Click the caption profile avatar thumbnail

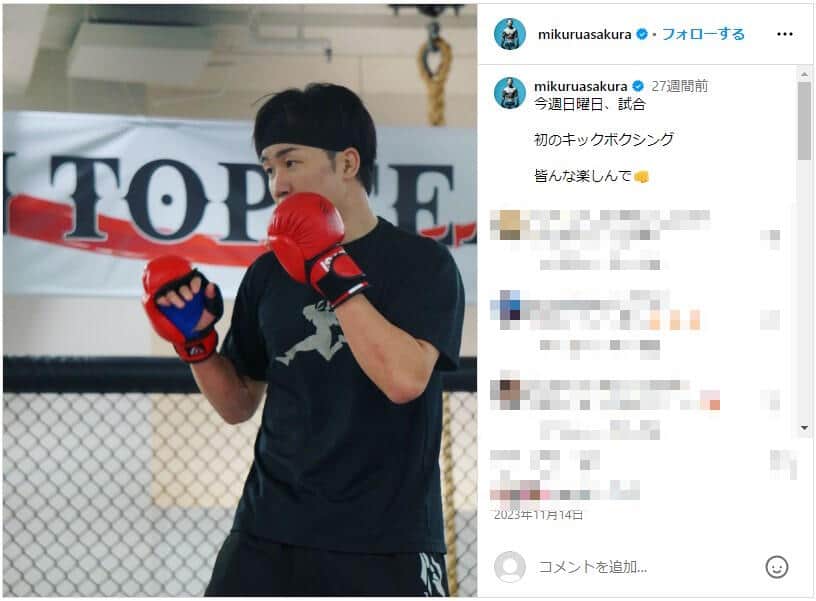[509, 93]
